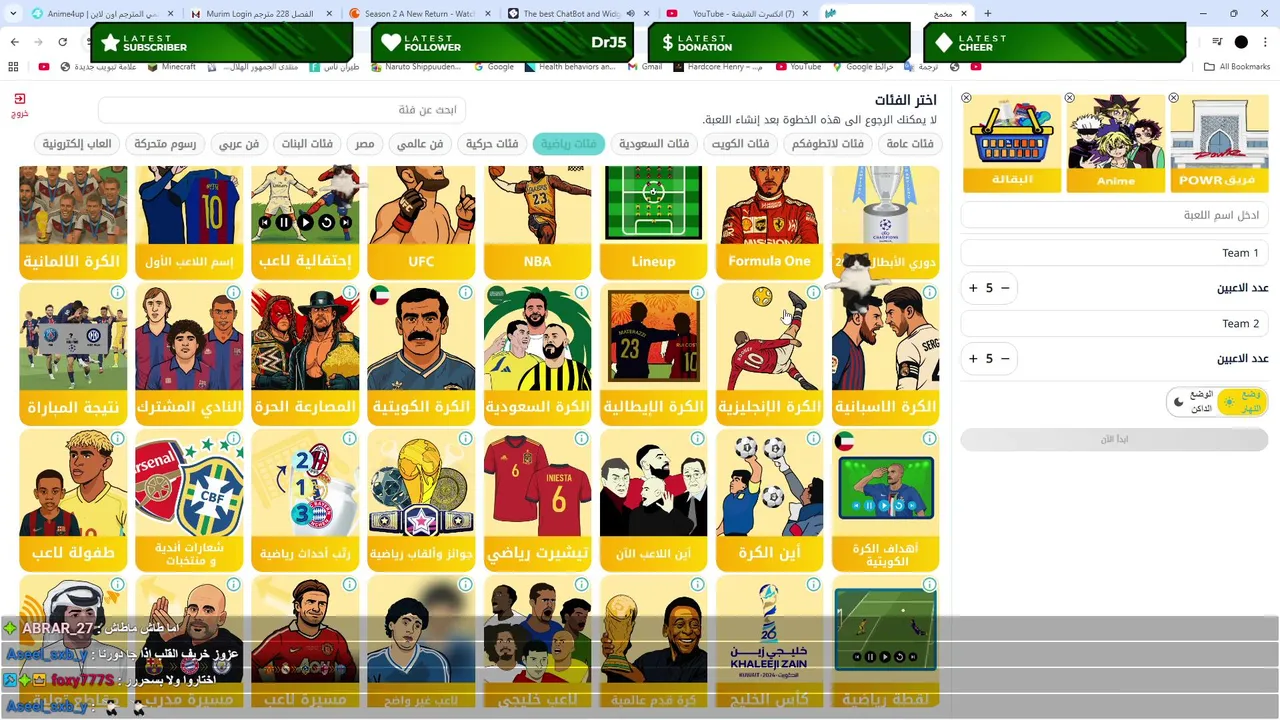This screenshot has height=720, width=1280.
Task: Switch to dark mode الوضع الداكن
Action: tap(1192, 402)
